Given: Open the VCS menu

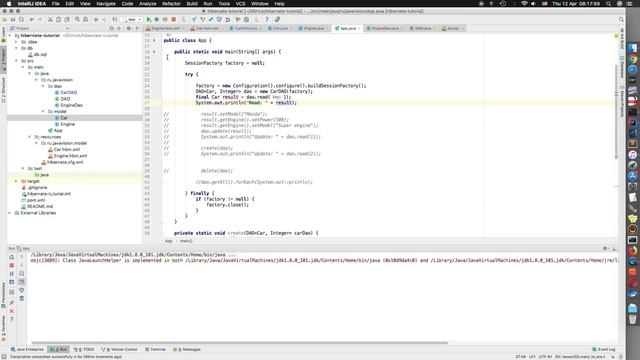Looking at the screenshot, I should click(x=240, y=3).
